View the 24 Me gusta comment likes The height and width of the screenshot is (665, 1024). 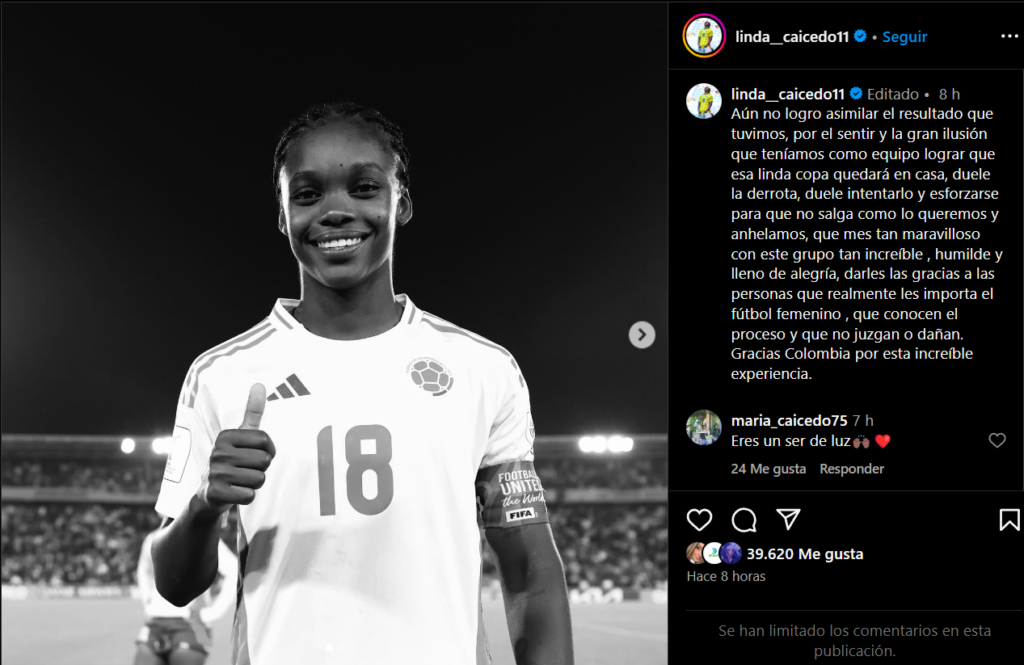768,468
